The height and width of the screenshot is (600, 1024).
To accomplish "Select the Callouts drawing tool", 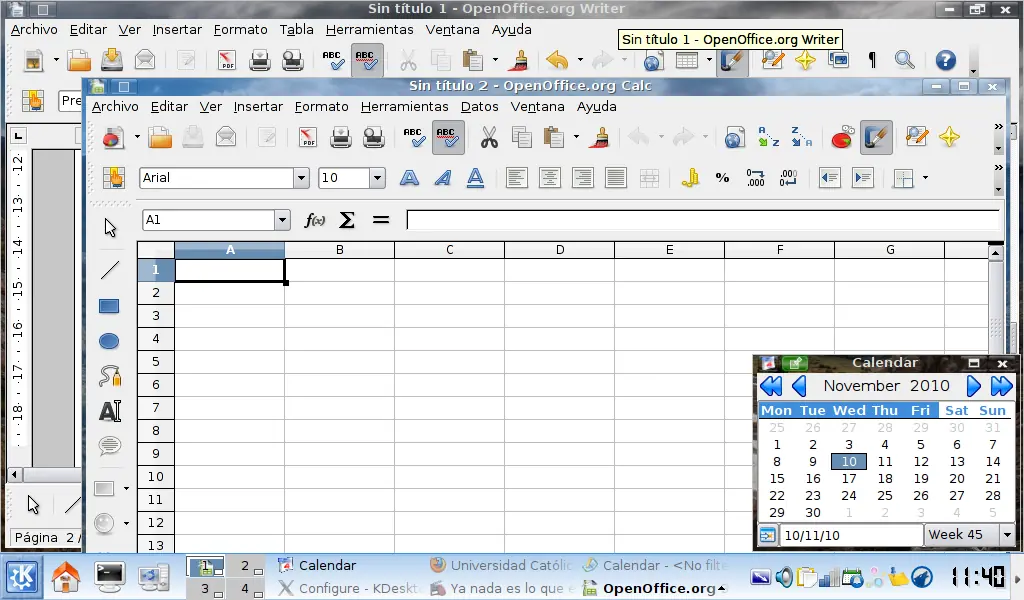I will (110, 445).
